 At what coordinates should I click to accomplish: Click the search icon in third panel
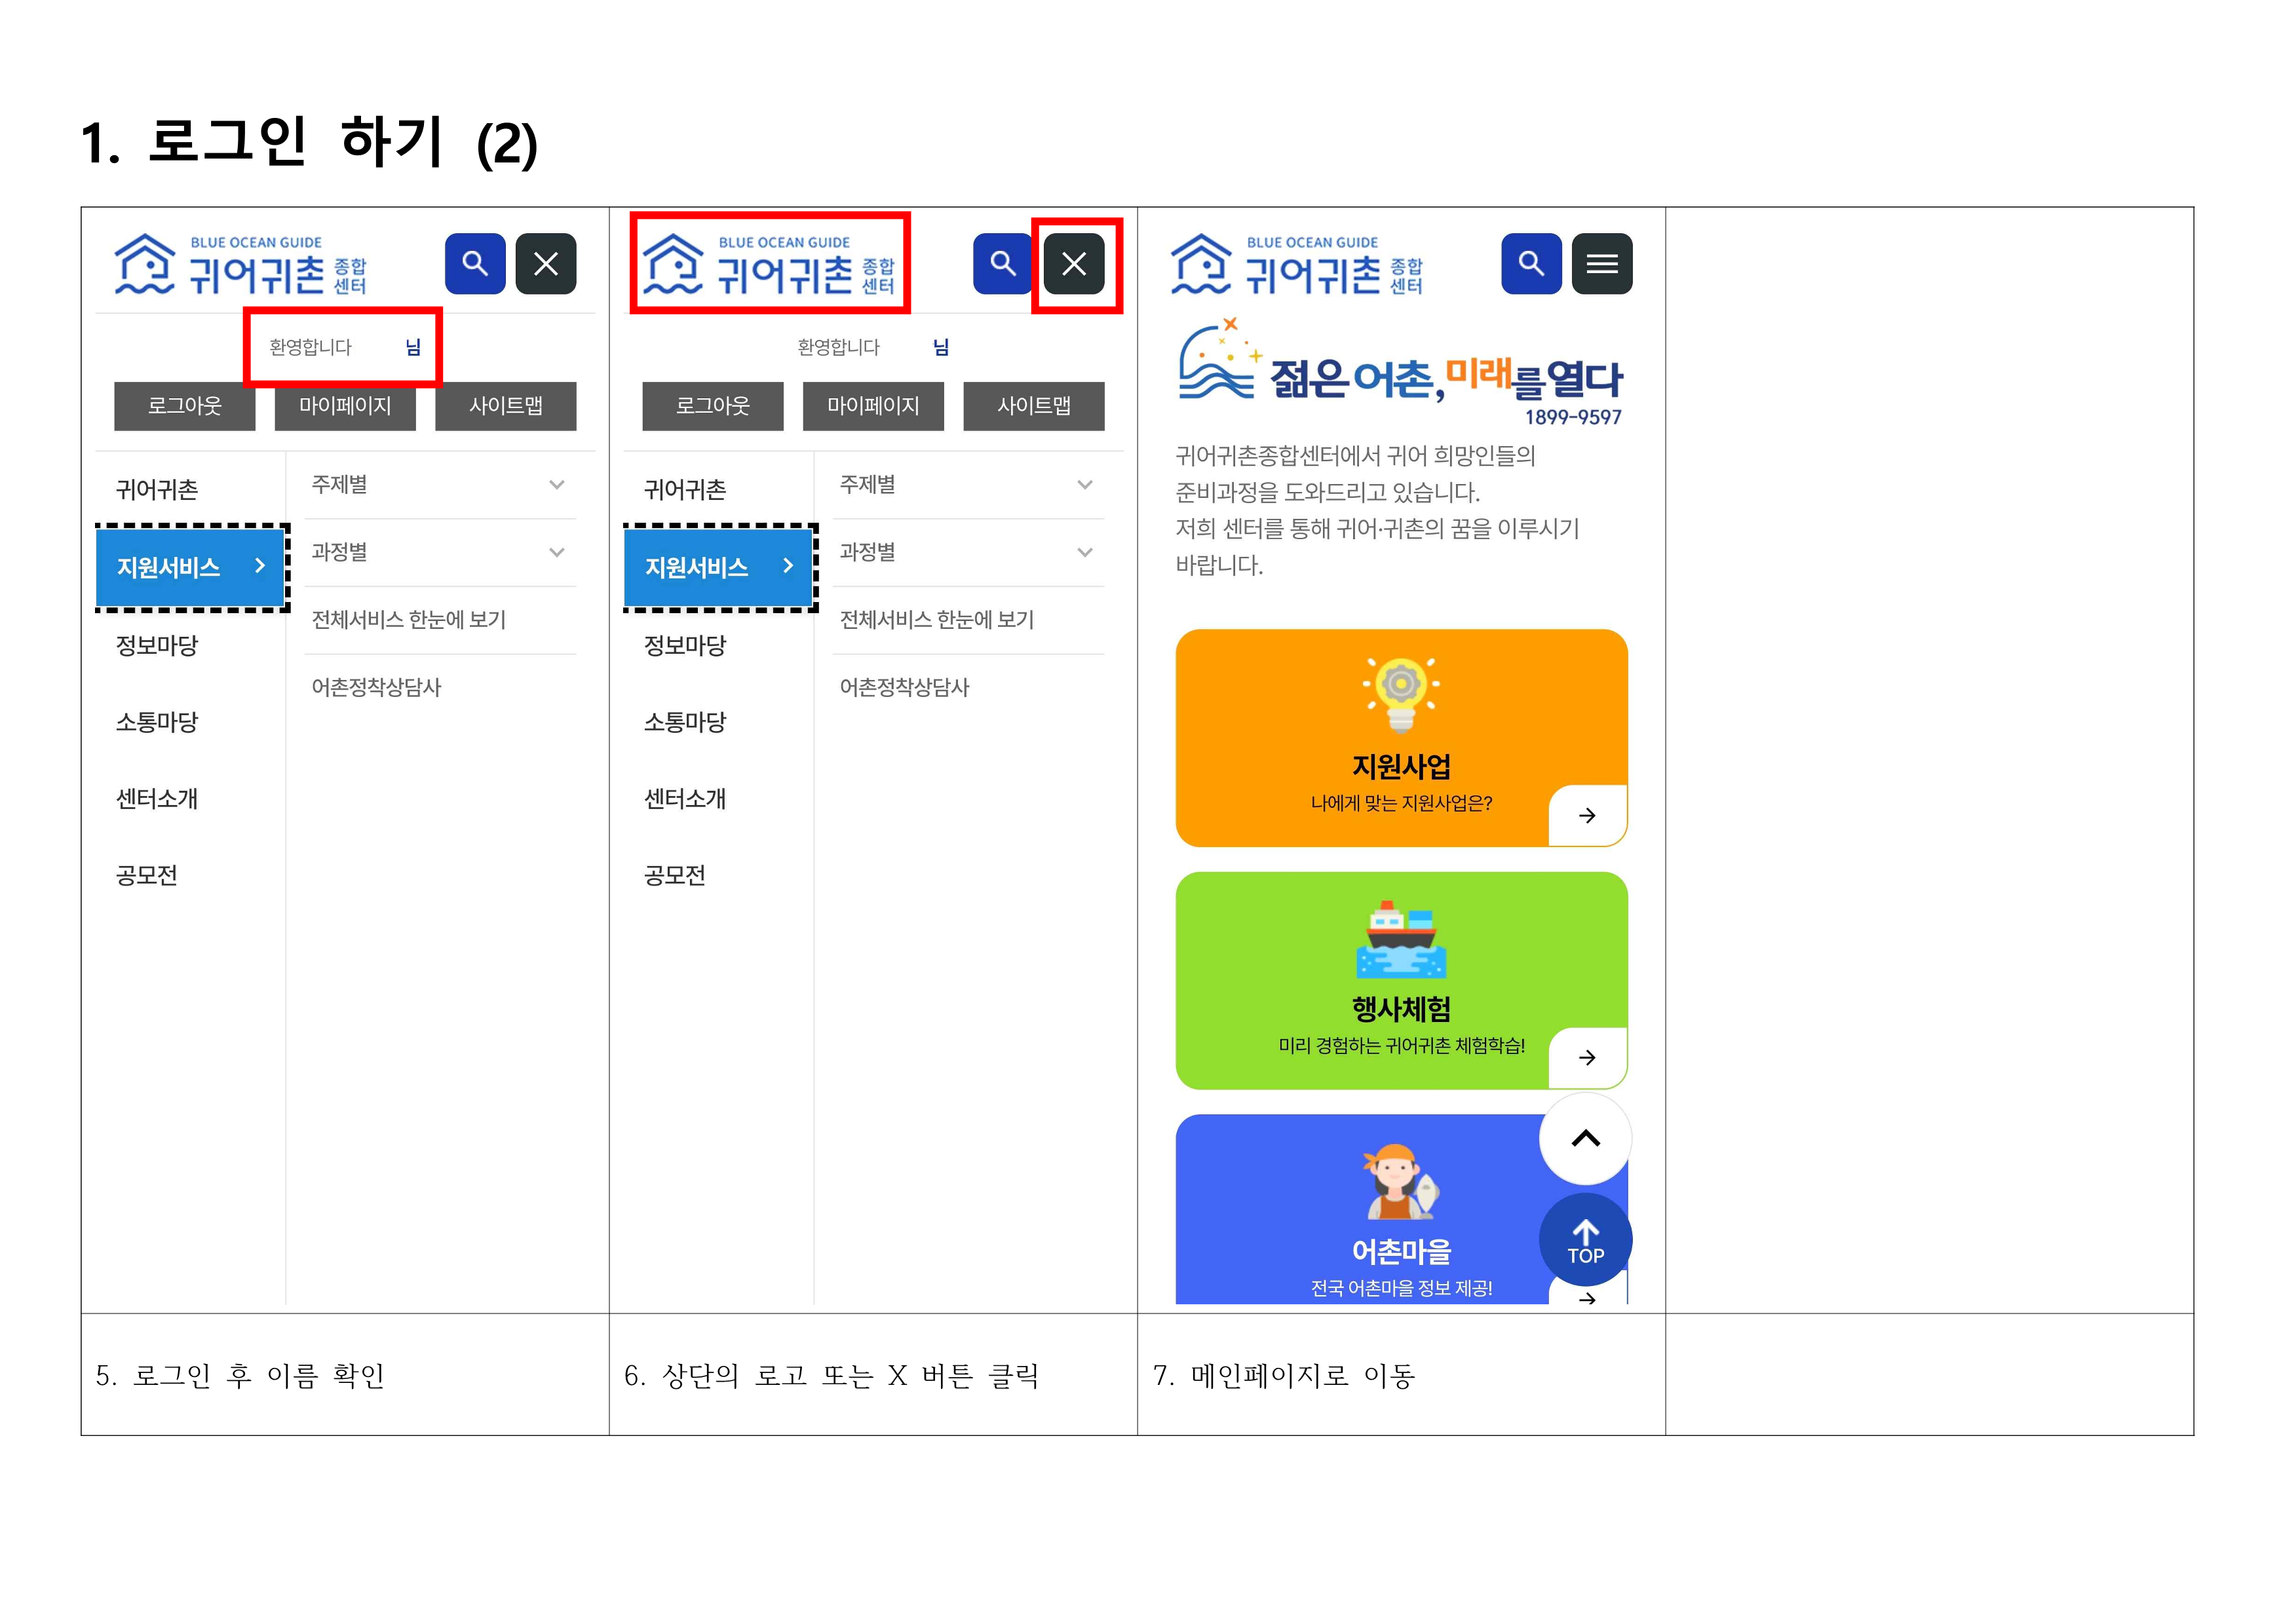(x=1530, y=264)
